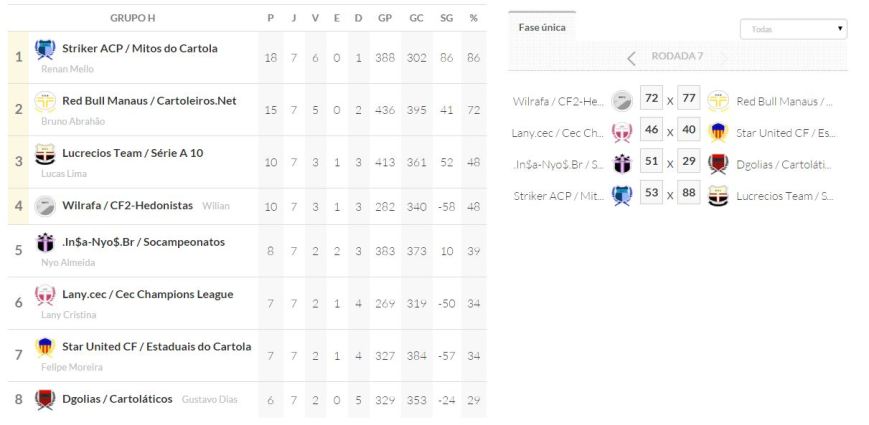Go to previous rodada with left chevron

(631, 57)
